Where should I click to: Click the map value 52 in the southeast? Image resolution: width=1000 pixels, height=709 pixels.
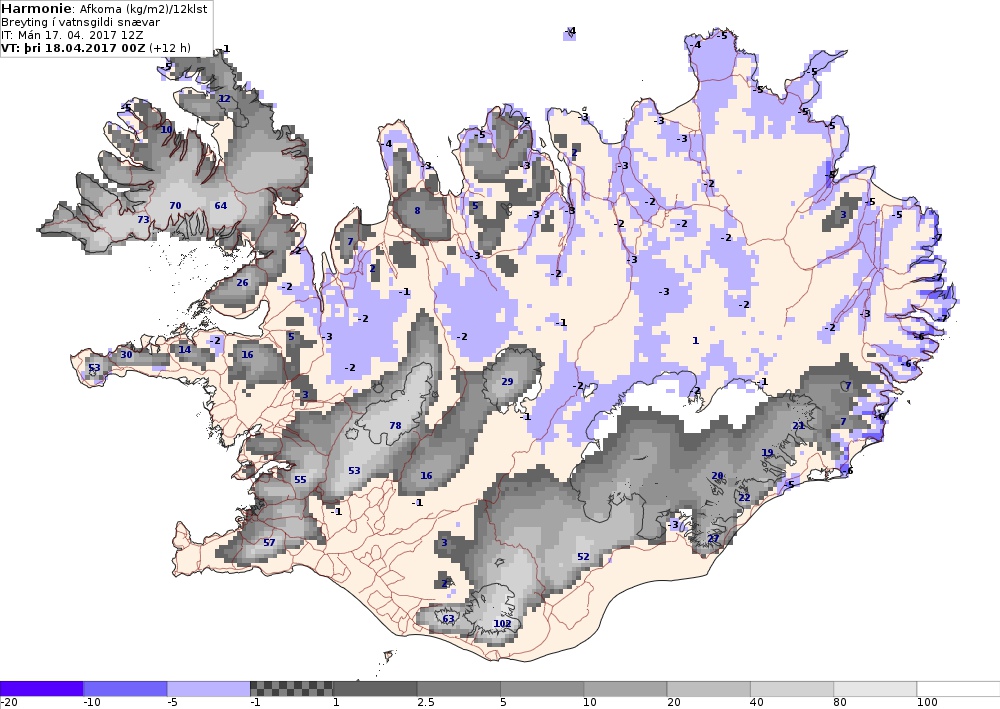click(x=583, y=557)
